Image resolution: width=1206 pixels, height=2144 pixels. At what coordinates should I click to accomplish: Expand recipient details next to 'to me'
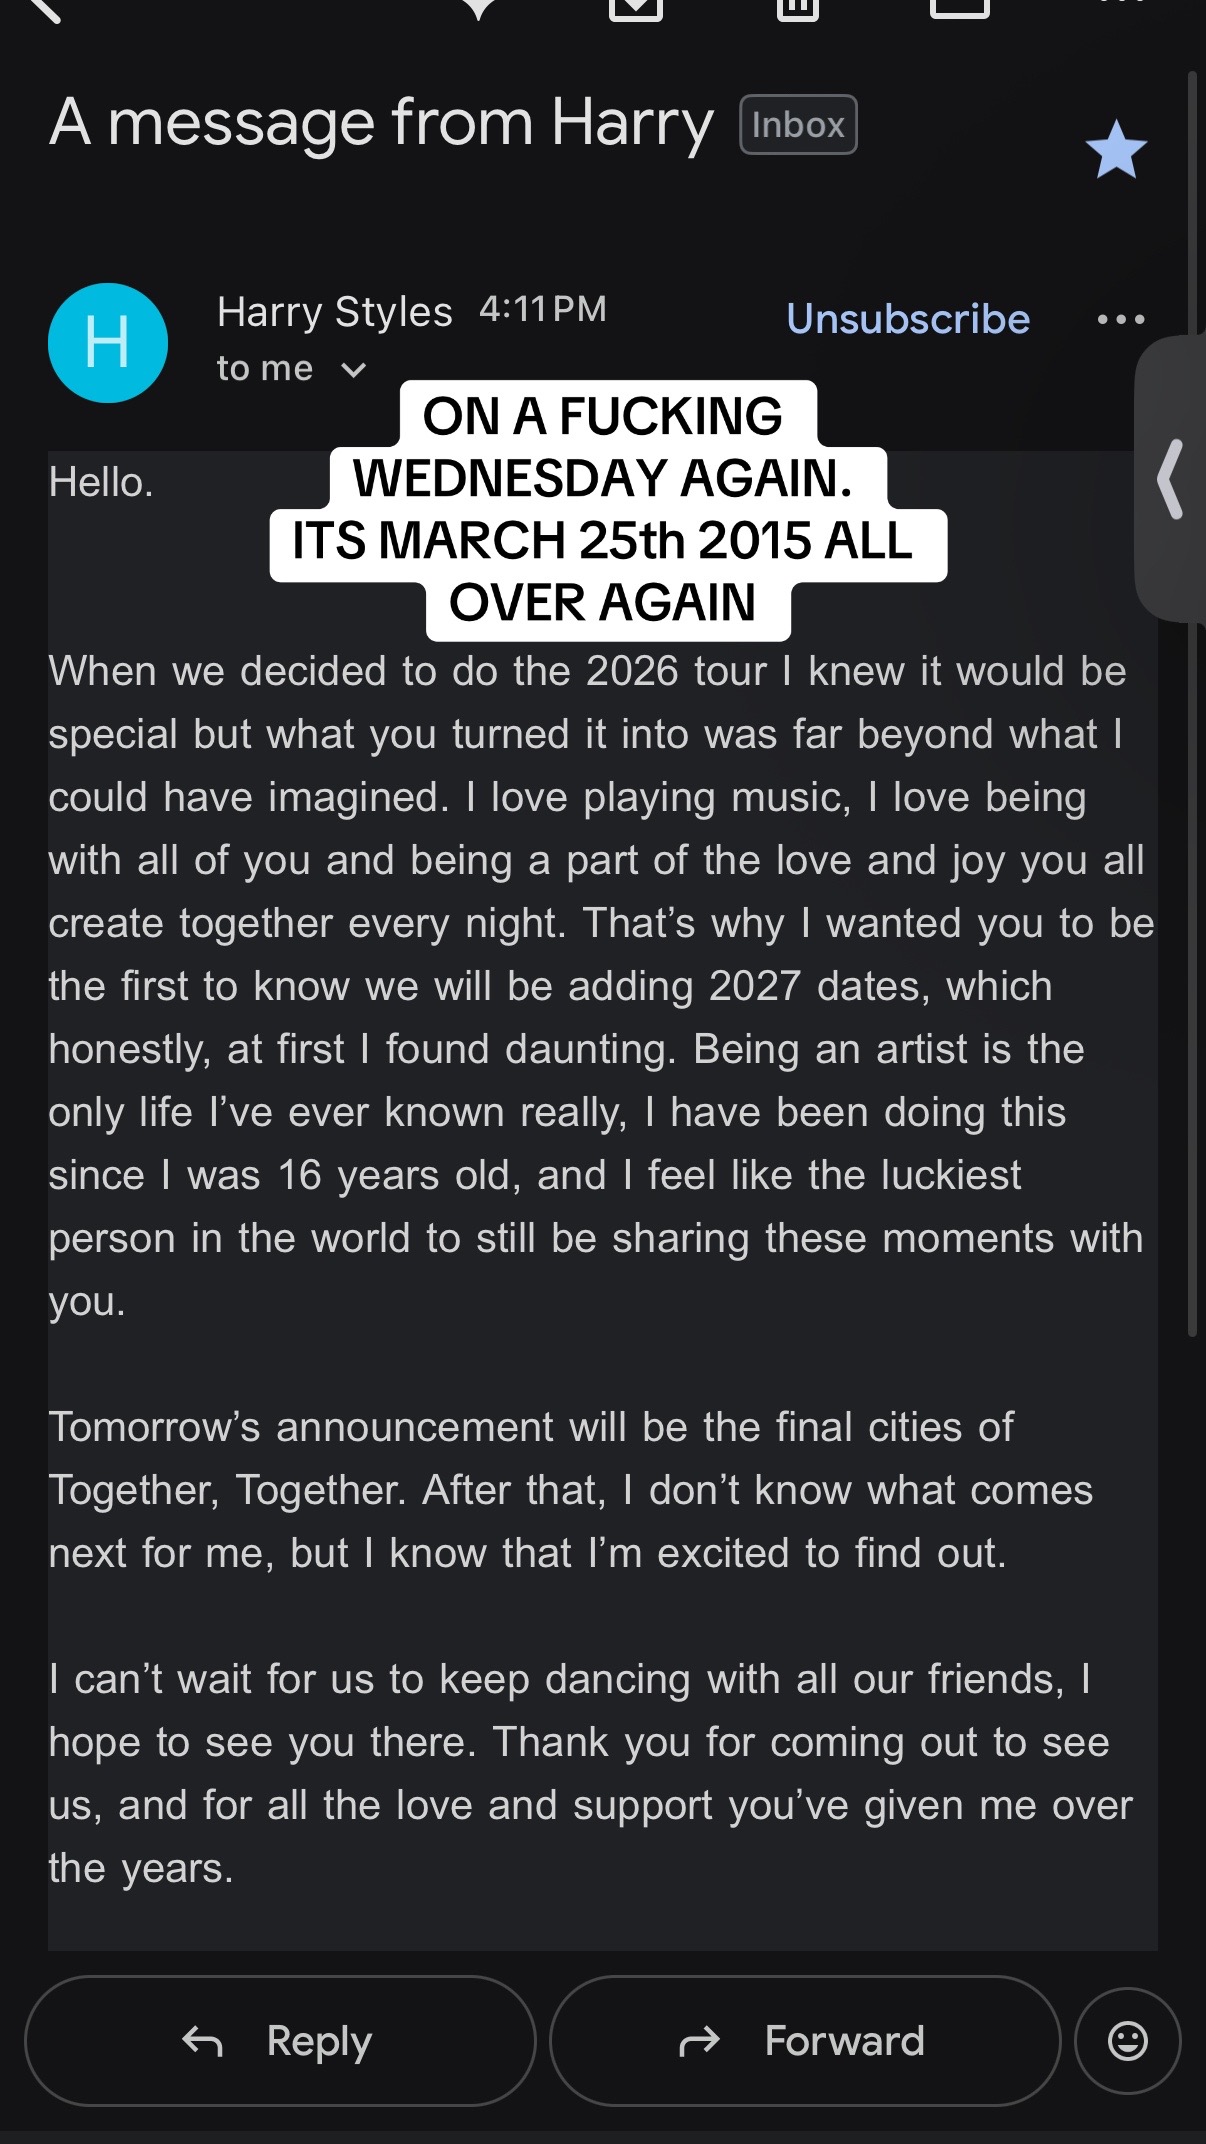click(353, 370)
